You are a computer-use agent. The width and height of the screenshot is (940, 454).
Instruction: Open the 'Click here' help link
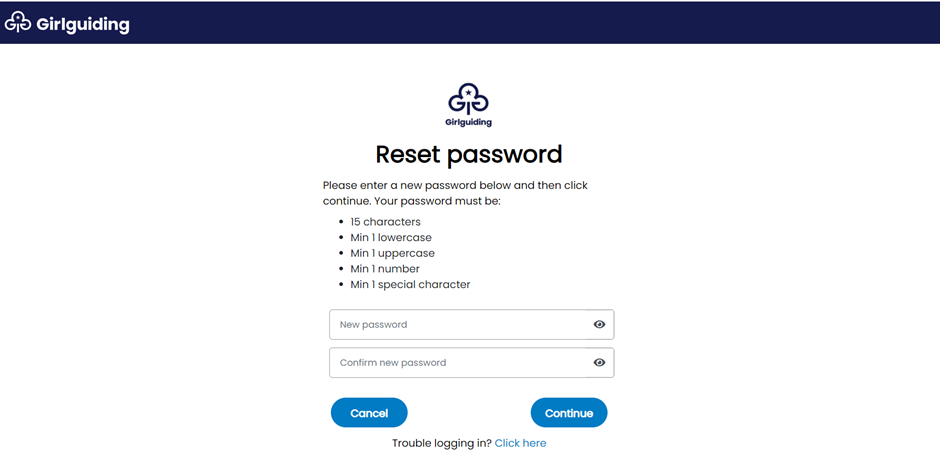(520, 443)
